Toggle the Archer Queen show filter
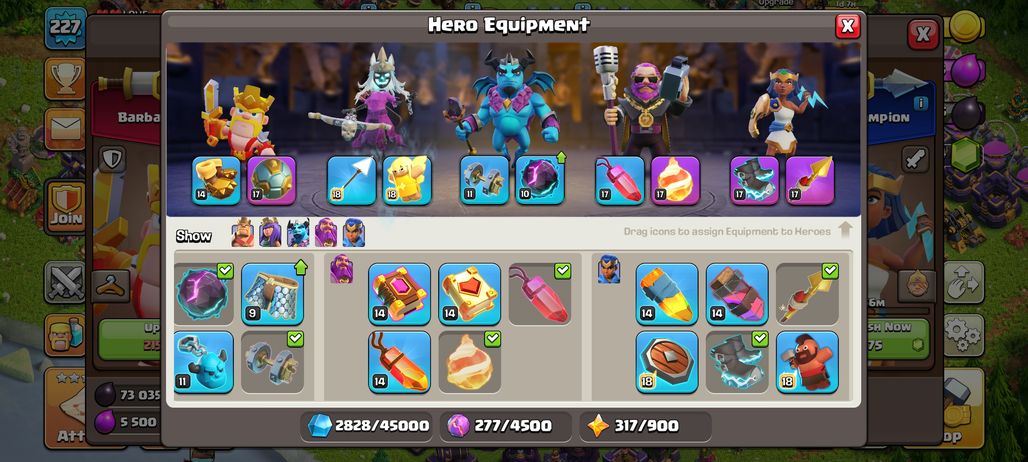 pos(270,233)
